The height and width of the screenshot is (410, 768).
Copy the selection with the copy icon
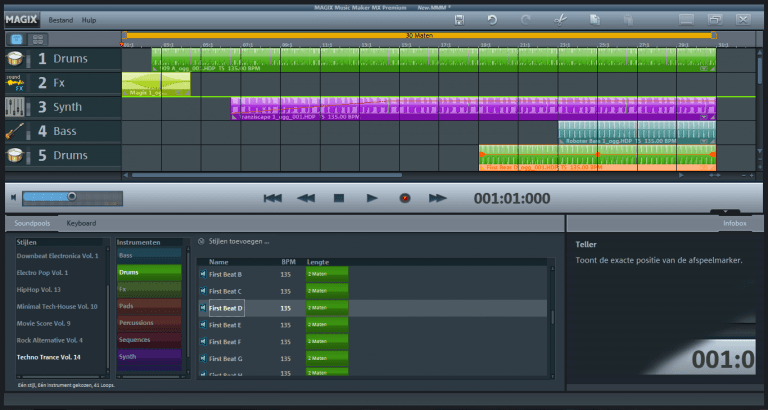(595, 20)
